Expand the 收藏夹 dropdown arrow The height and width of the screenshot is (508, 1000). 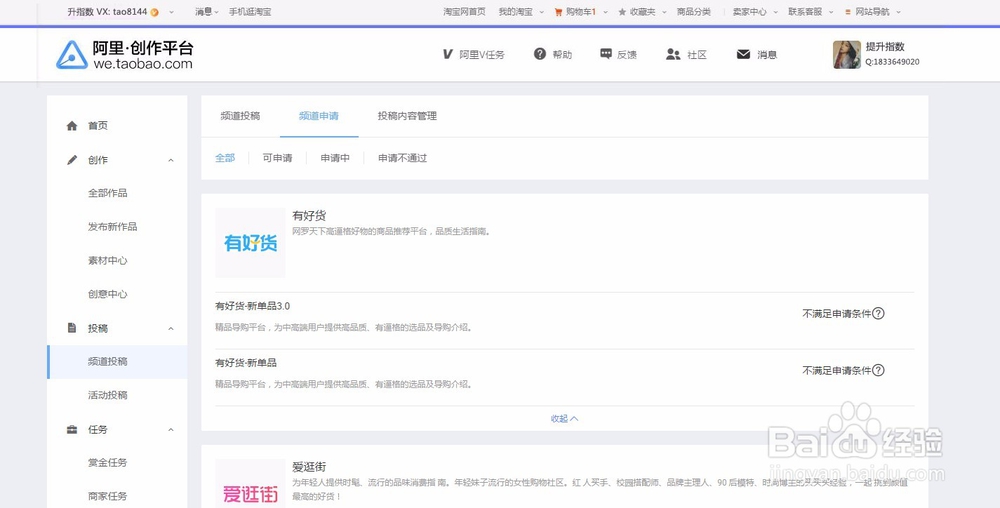tap(664, 12)
